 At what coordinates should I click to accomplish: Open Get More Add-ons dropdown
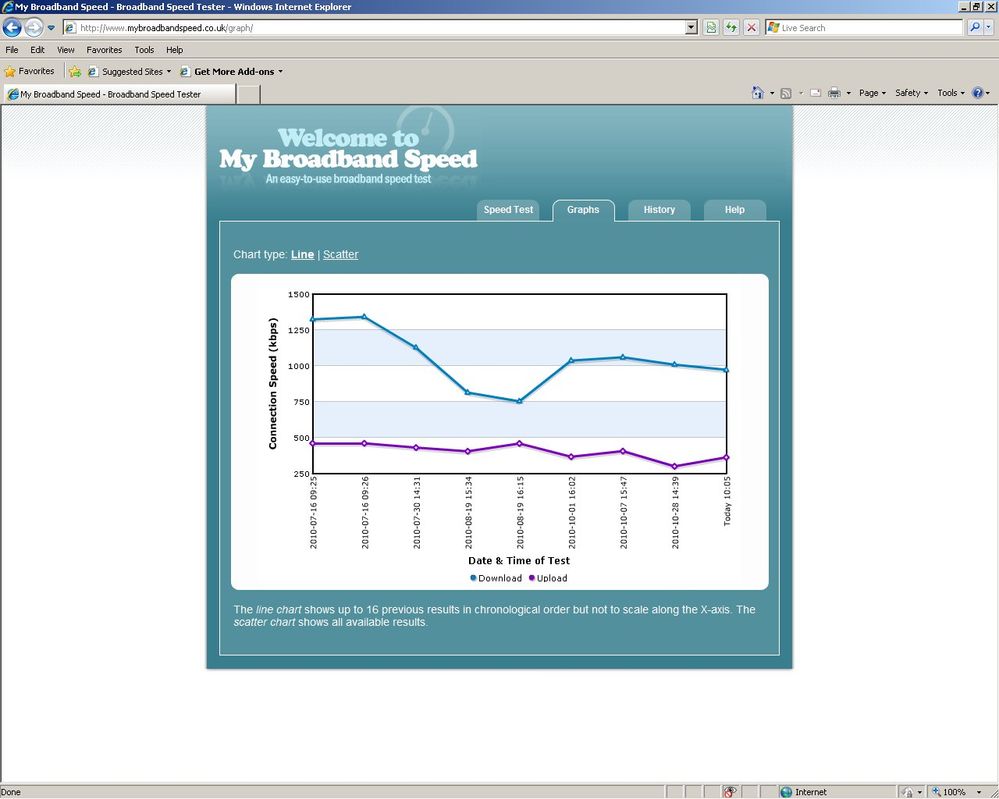(232, 71)
